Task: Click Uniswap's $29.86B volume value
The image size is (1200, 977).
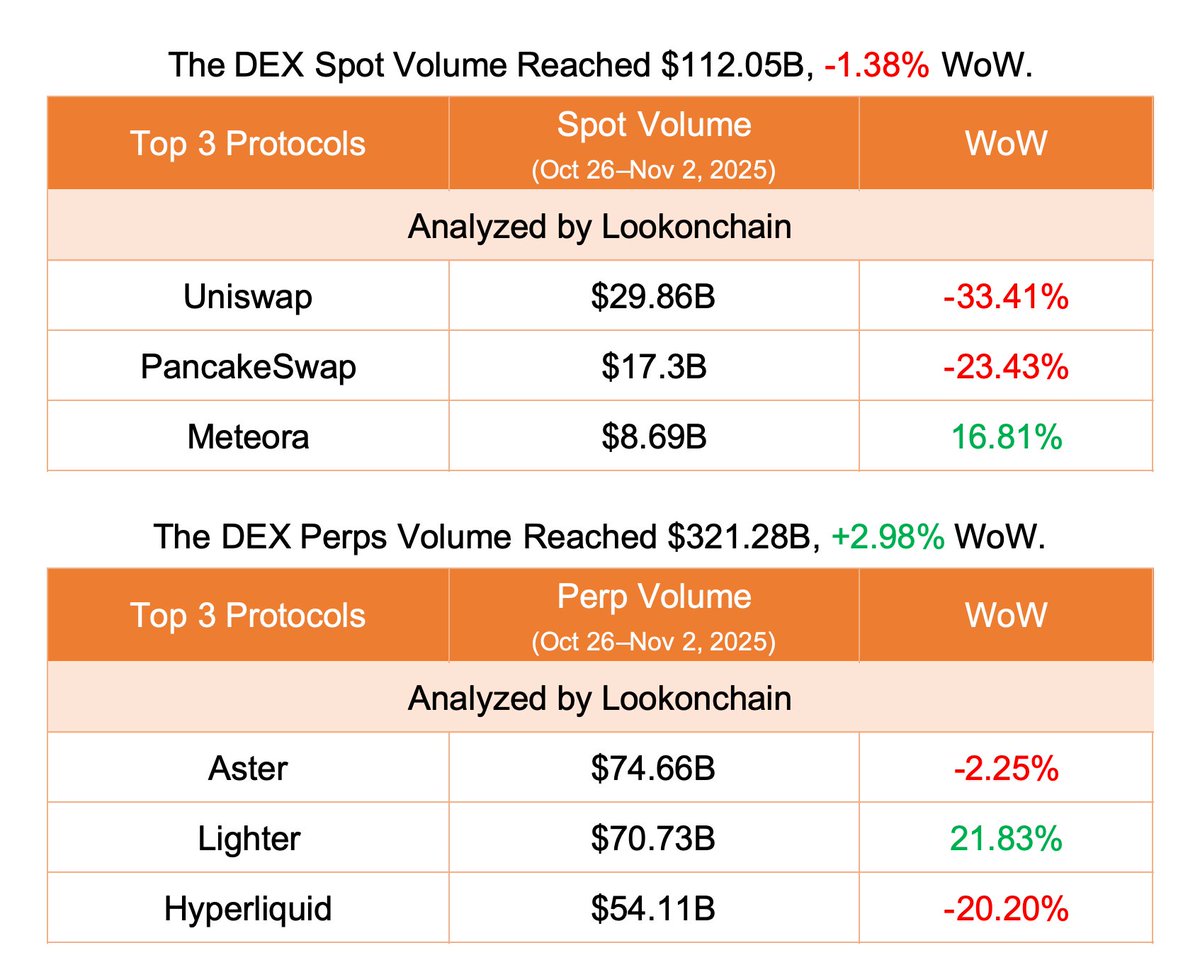Action: click(653, 296)
